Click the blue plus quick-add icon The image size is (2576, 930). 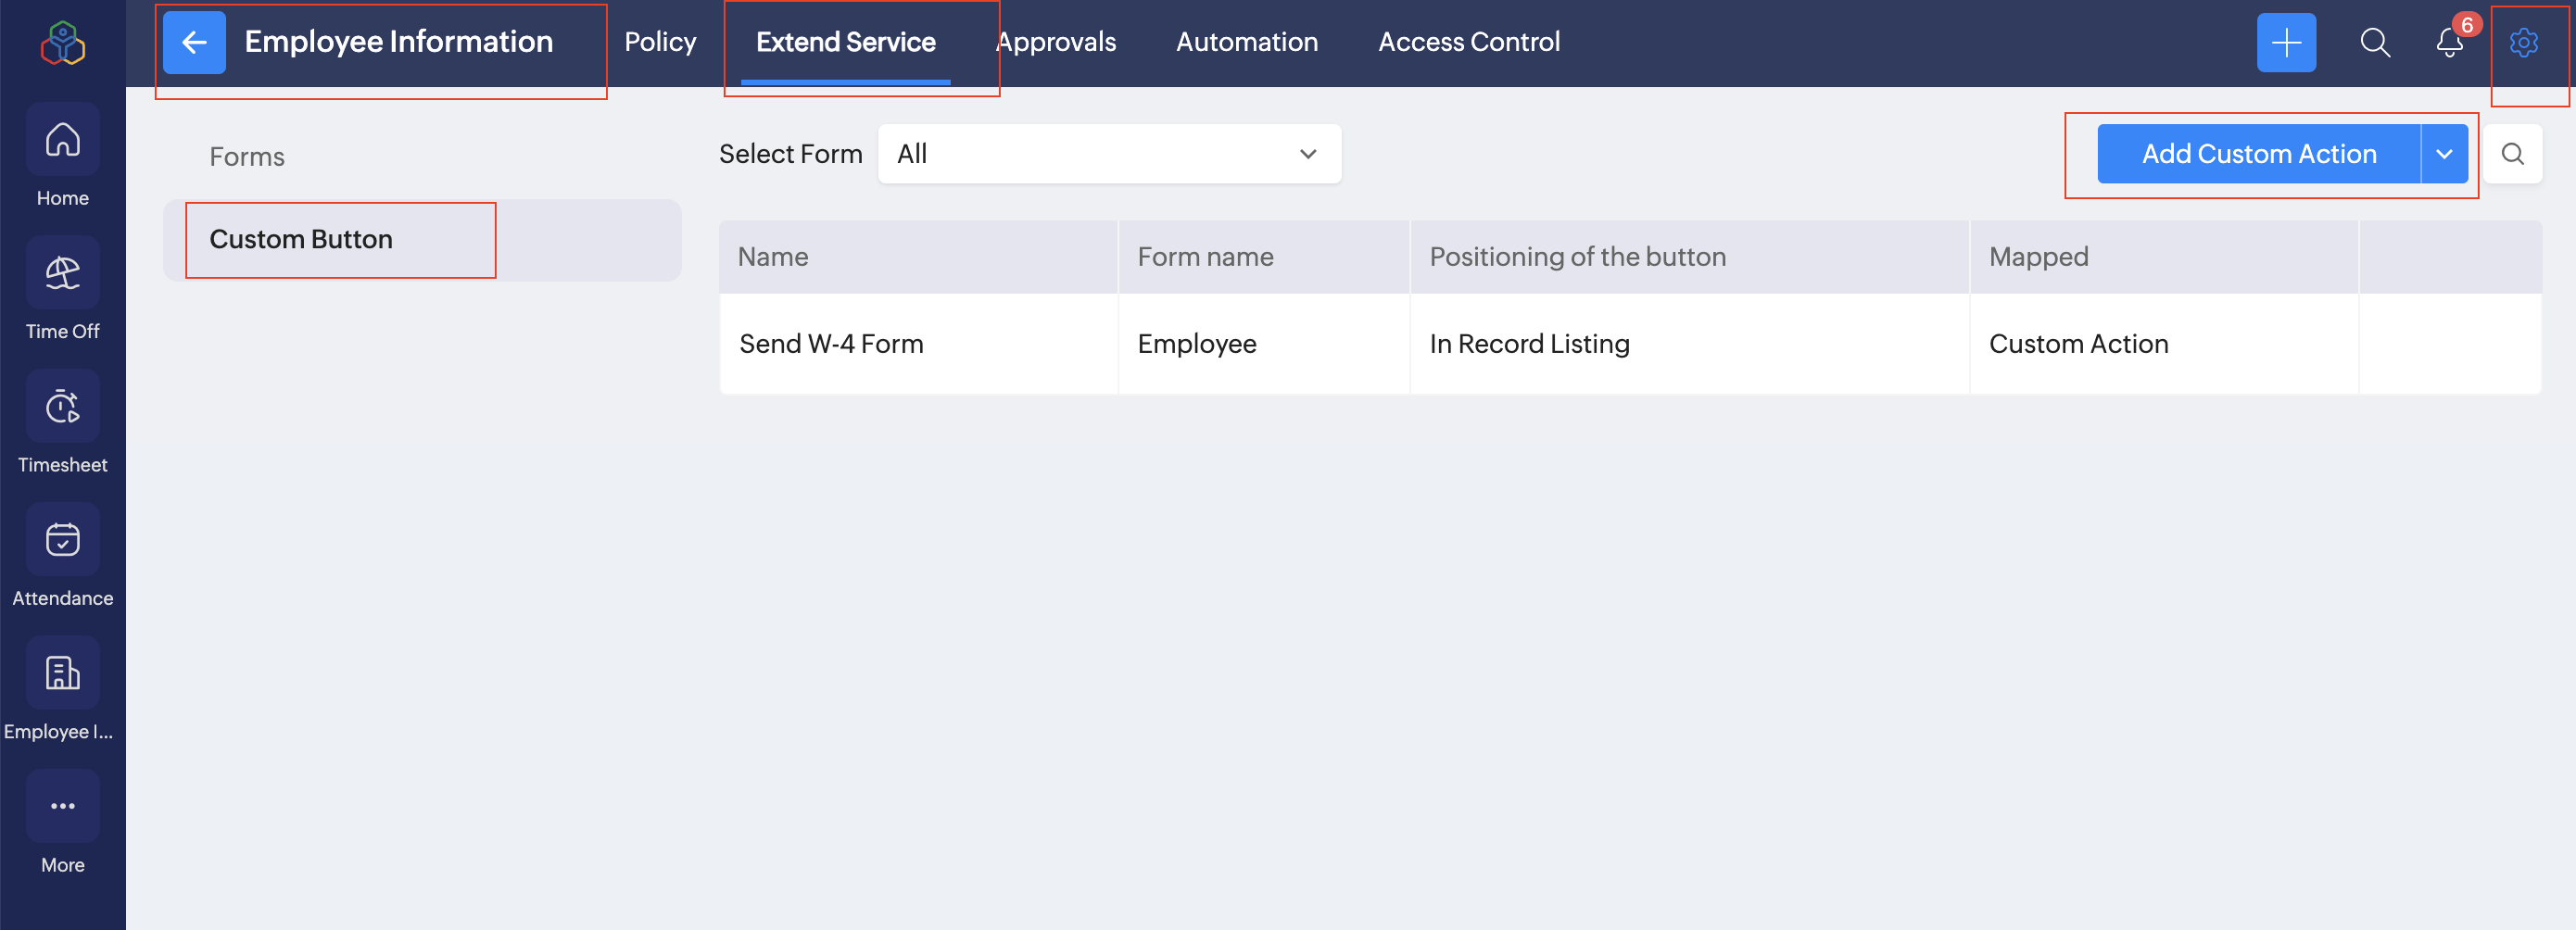click(2285, 42)
